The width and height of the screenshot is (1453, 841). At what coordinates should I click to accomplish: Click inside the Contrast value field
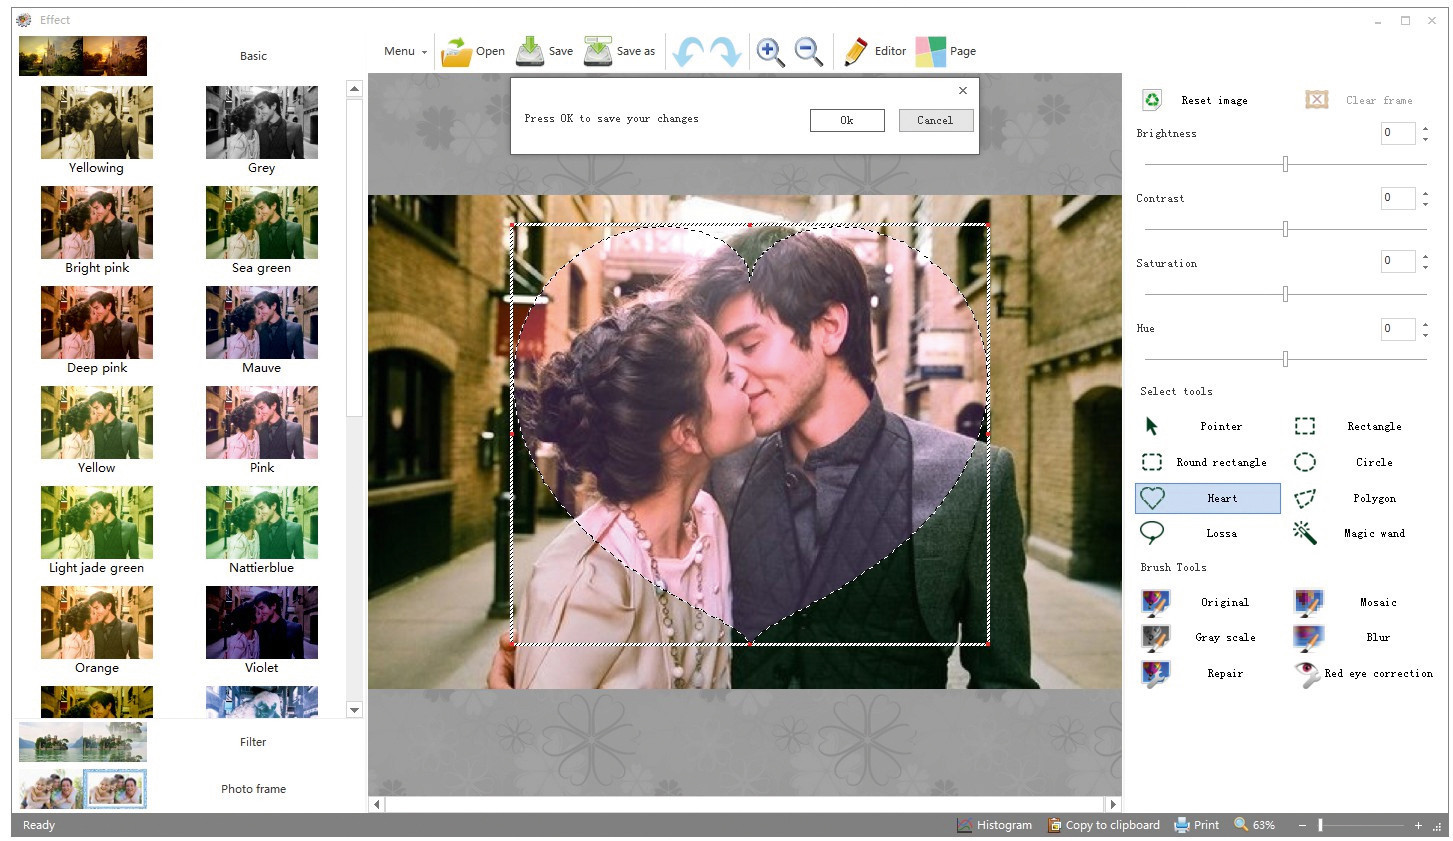coord(1397,198)
